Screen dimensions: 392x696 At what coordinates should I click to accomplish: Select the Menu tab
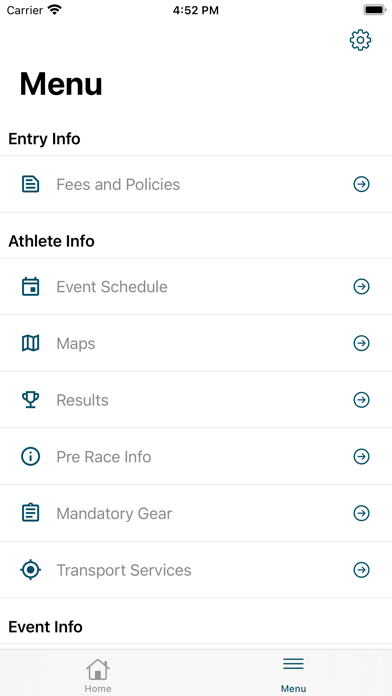[x=293, y=675]
